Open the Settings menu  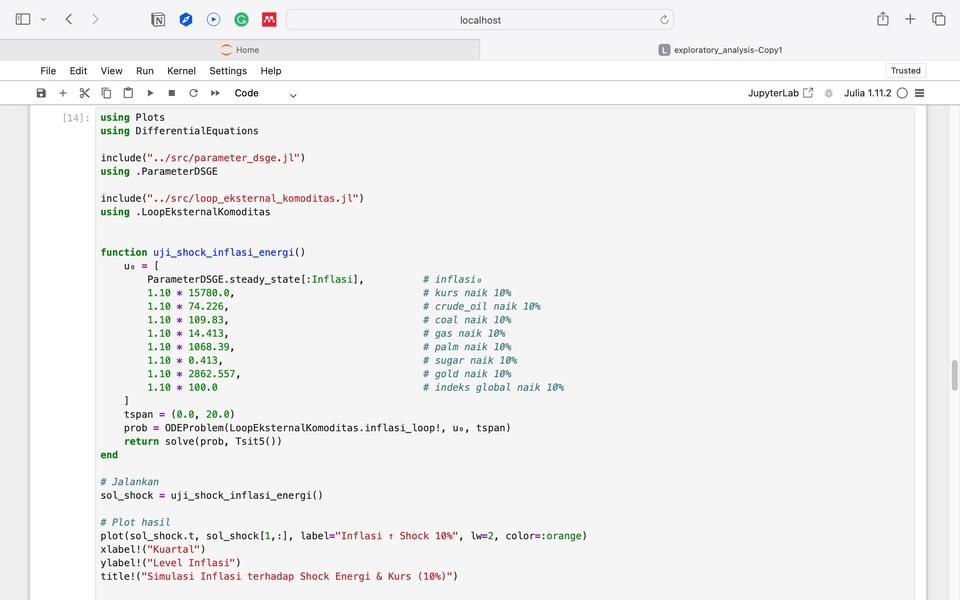pyautogui.click(x=228, y=71)
